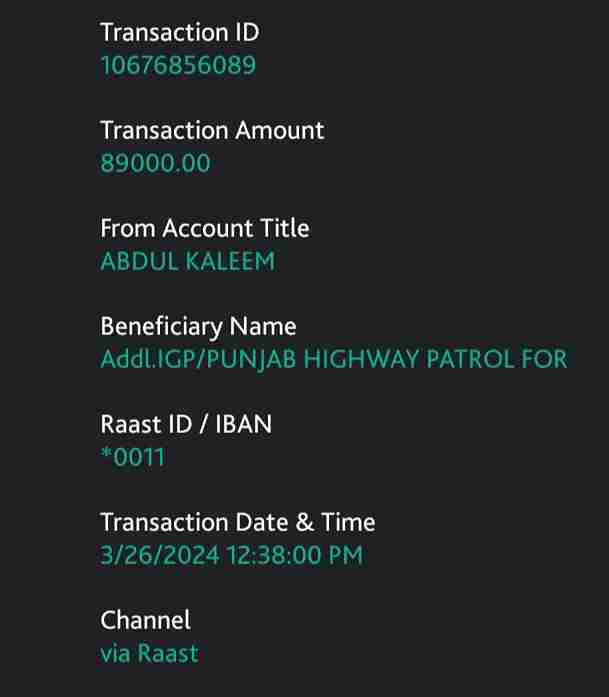Click the Channel label
The height and width of the screenshot is (697, 609).
coord(145,620)
